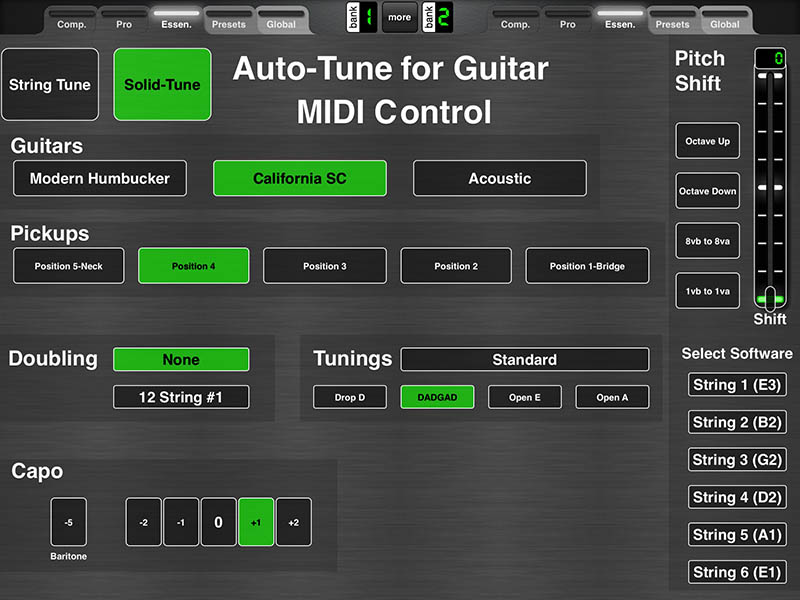
Task: Set capo to +2
Action: (x=293, y=522)
